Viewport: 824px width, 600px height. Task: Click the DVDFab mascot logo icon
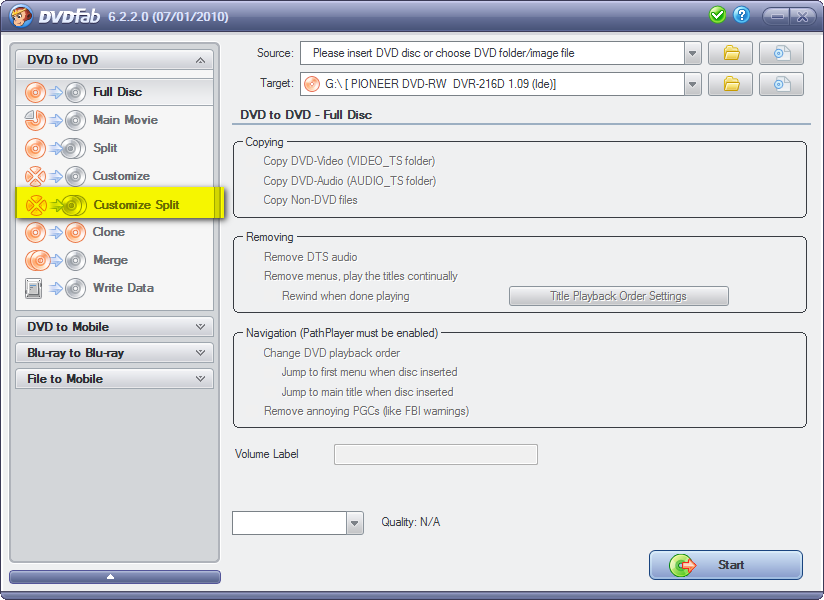point(21,16)
